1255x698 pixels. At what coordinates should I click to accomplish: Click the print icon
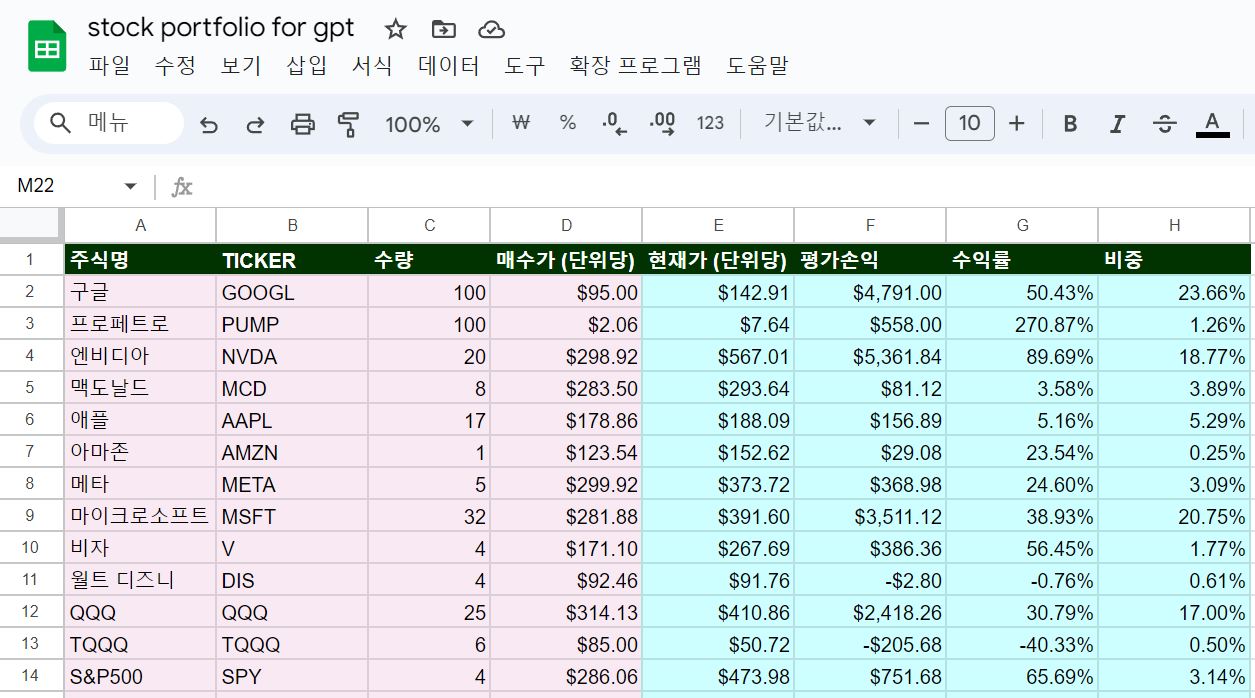coord(302,124)
